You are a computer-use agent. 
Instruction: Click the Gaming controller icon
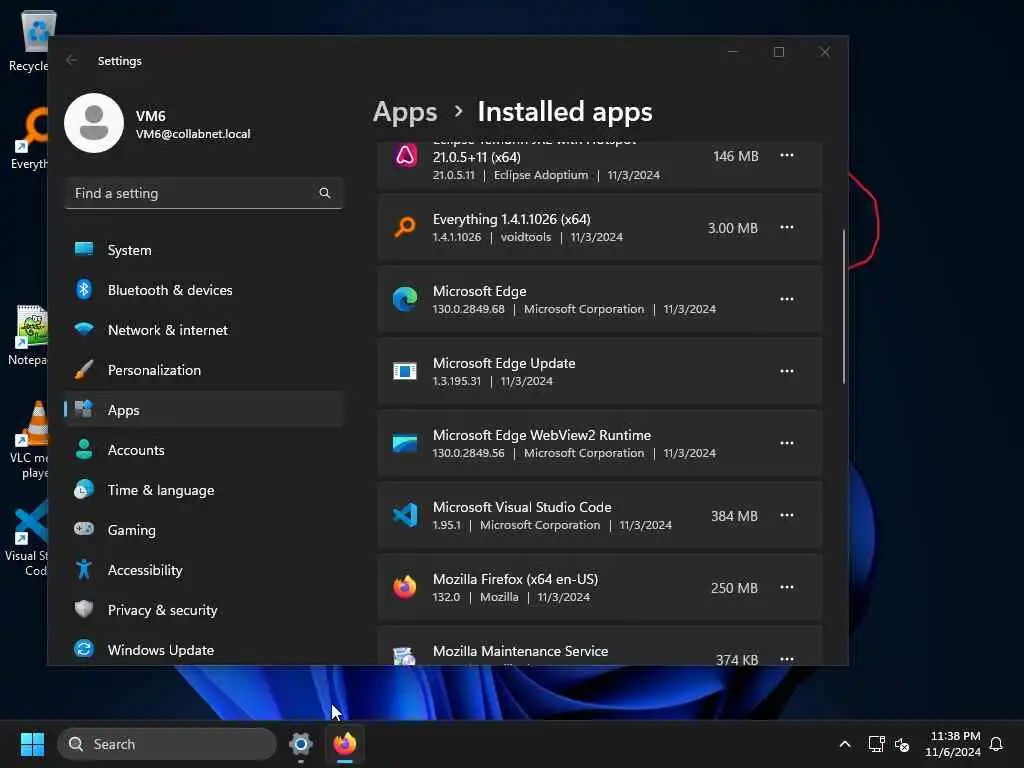coord(84,528)
